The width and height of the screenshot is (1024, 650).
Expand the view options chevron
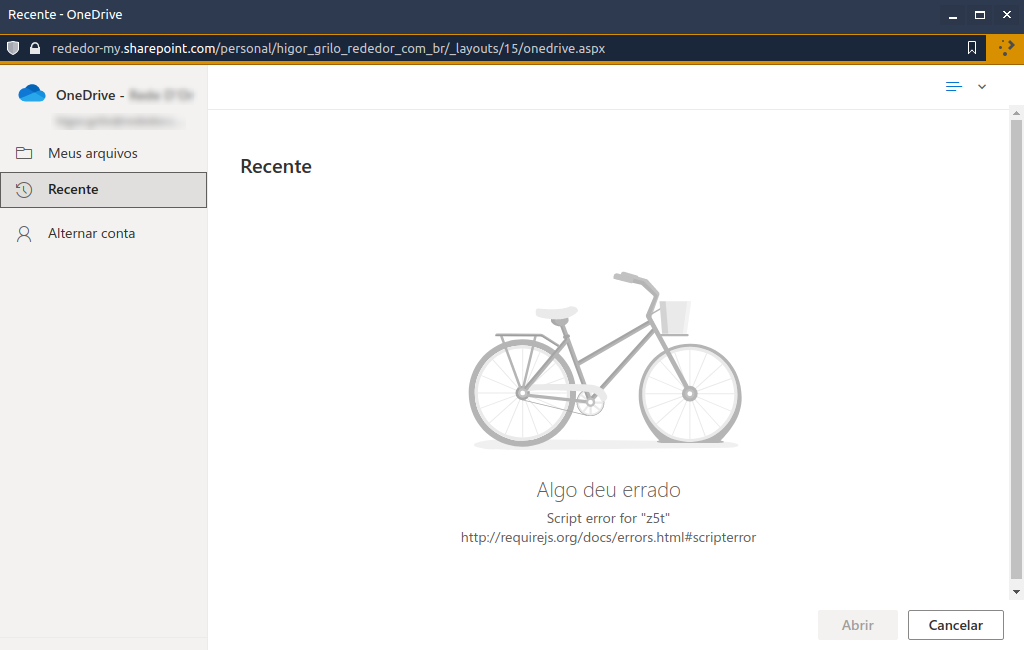pos(982,87)
